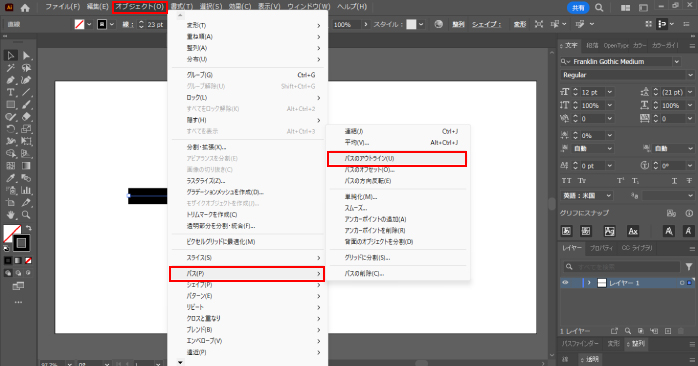This screenshot has height=366, width=698.
Task: Select the Curvature tool
Action: [26, 80]
